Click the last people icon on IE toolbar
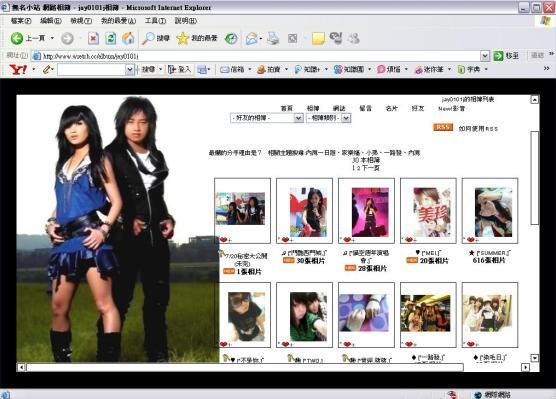Viewport: 556px width, 399px height. [x=354, y=38]
